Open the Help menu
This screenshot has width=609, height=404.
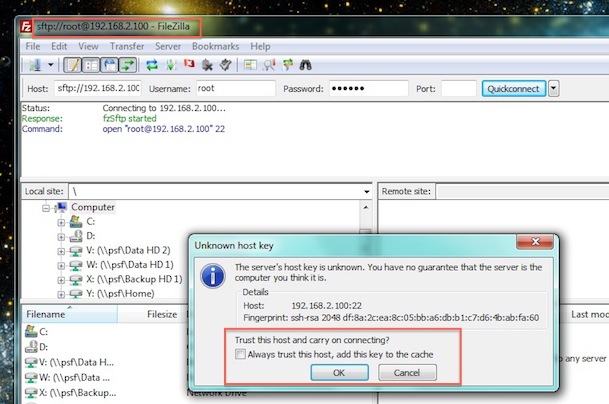point(260,46)
